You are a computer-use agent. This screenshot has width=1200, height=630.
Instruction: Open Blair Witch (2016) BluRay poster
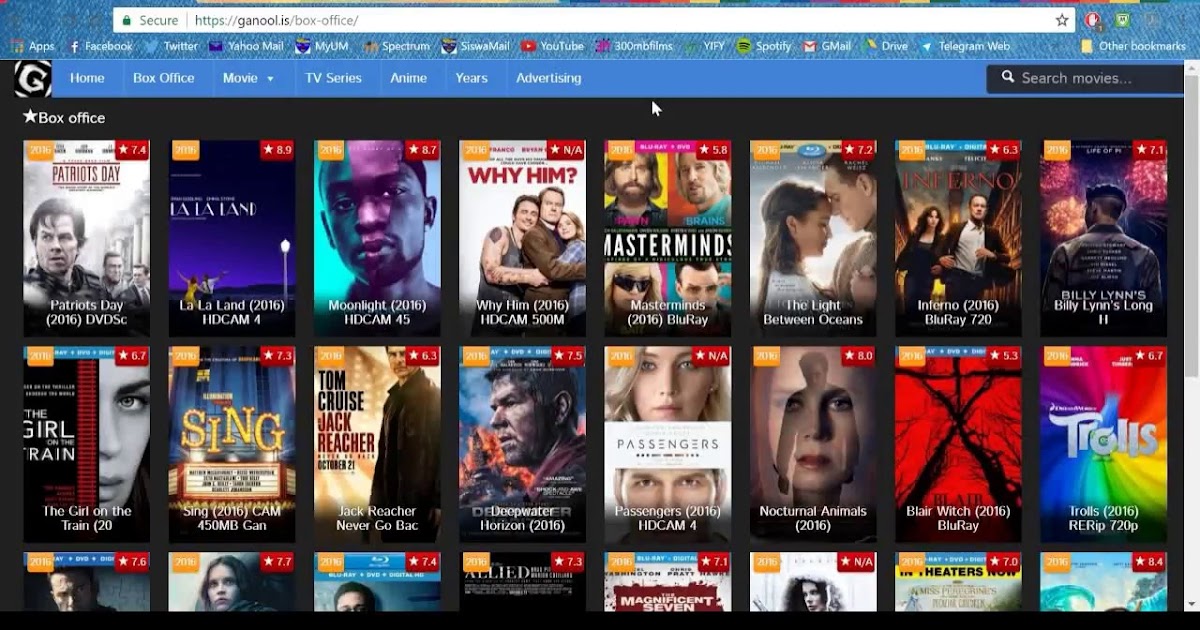click(x=958, y=445)
